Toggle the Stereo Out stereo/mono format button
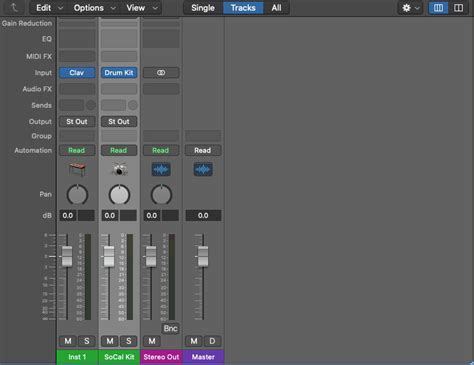474x365 pixels. (x=161, y=73)
